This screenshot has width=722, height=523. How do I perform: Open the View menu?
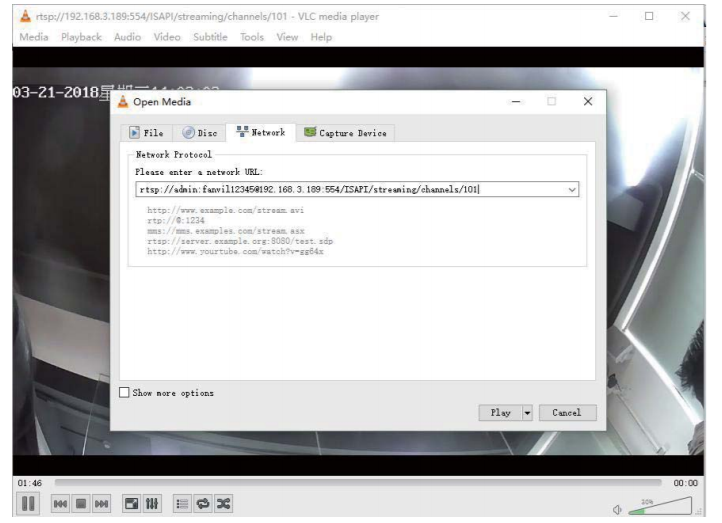tap(287, 37)
